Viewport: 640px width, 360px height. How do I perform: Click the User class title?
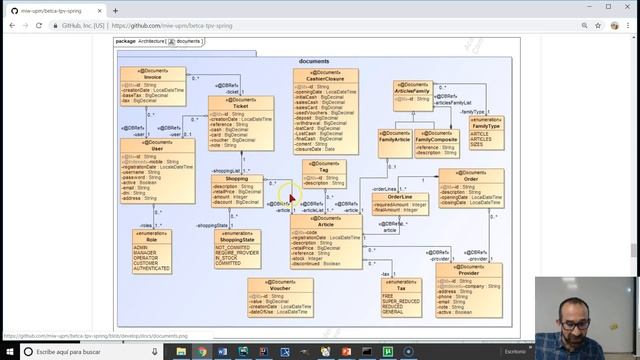coord(157,149)
